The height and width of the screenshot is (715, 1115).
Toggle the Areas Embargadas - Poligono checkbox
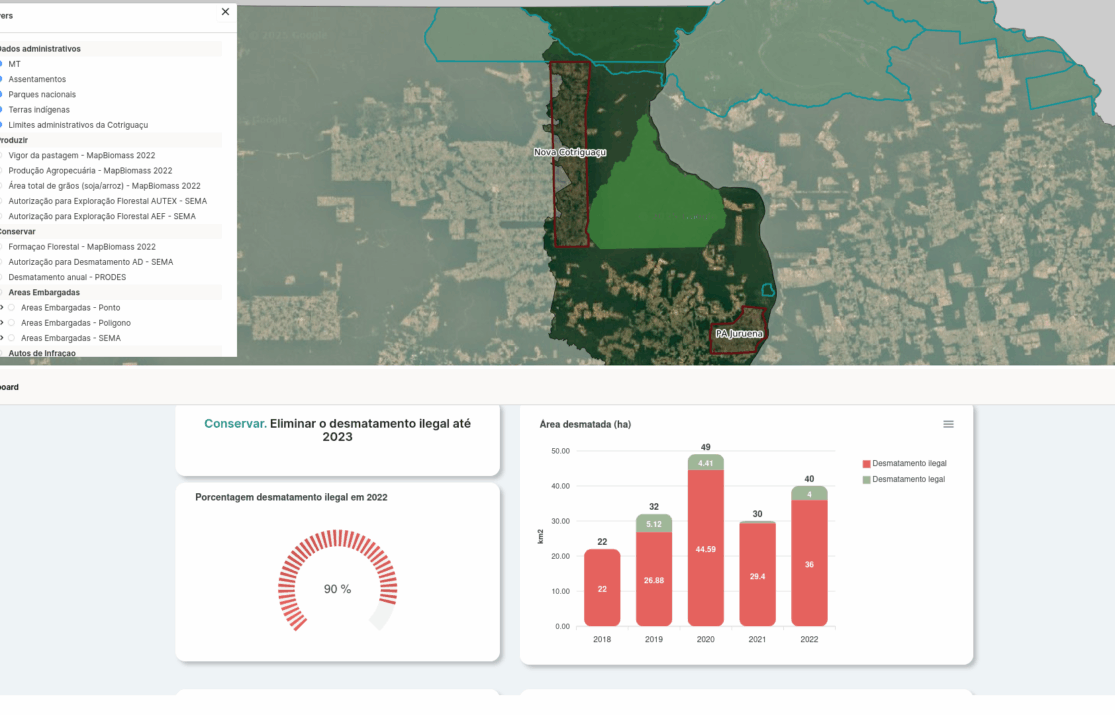pyautogui.click(x=12, y=323)
